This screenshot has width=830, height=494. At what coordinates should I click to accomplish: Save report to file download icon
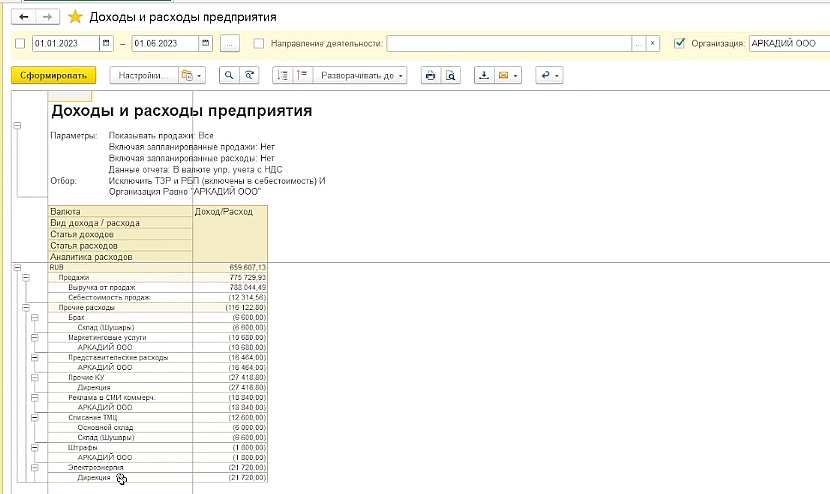[484, 76]
